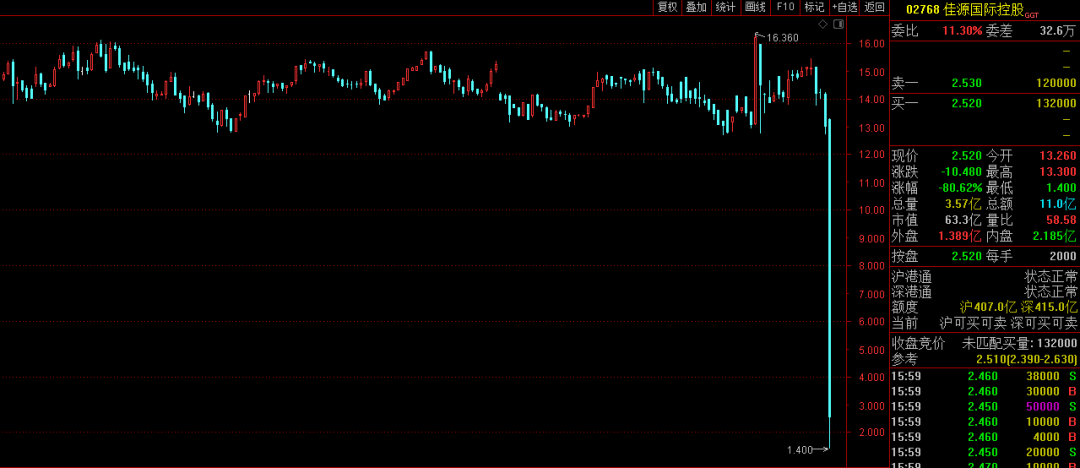Click the 涨跌 value -10.480

pos(963,172)
